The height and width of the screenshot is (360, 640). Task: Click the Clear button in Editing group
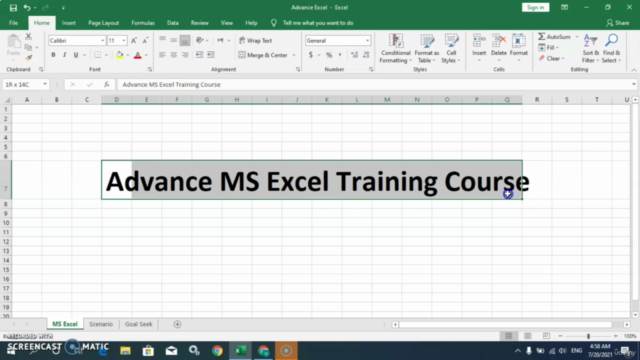tap(551, 58)
